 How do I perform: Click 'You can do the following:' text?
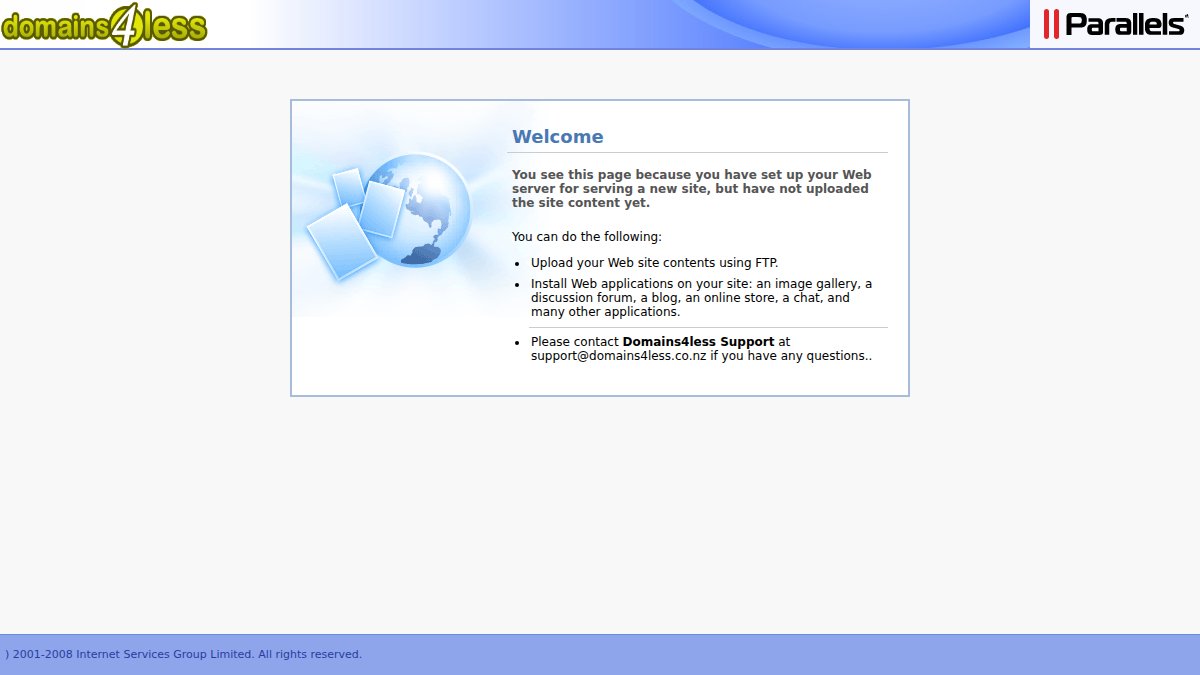click(587, 237)
